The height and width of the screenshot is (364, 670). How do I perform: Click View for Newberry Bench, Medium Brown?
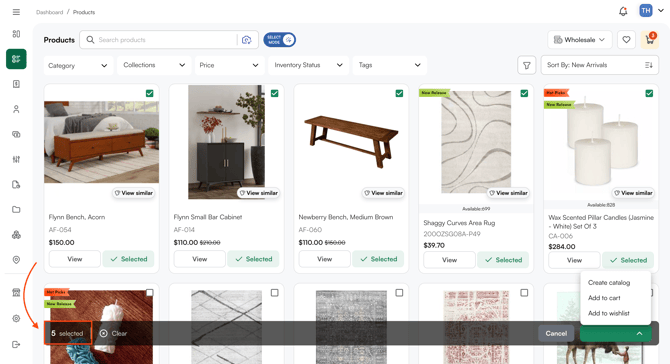click(x=324, y=259)
